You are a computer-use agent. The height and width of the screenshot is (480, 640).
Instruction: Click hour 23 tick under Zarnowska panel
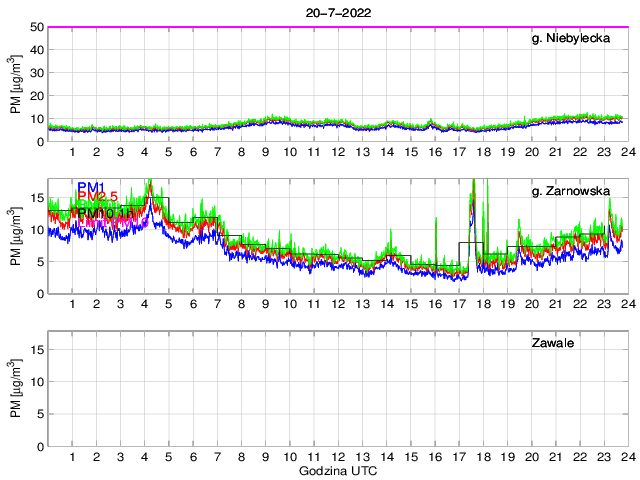604,304
